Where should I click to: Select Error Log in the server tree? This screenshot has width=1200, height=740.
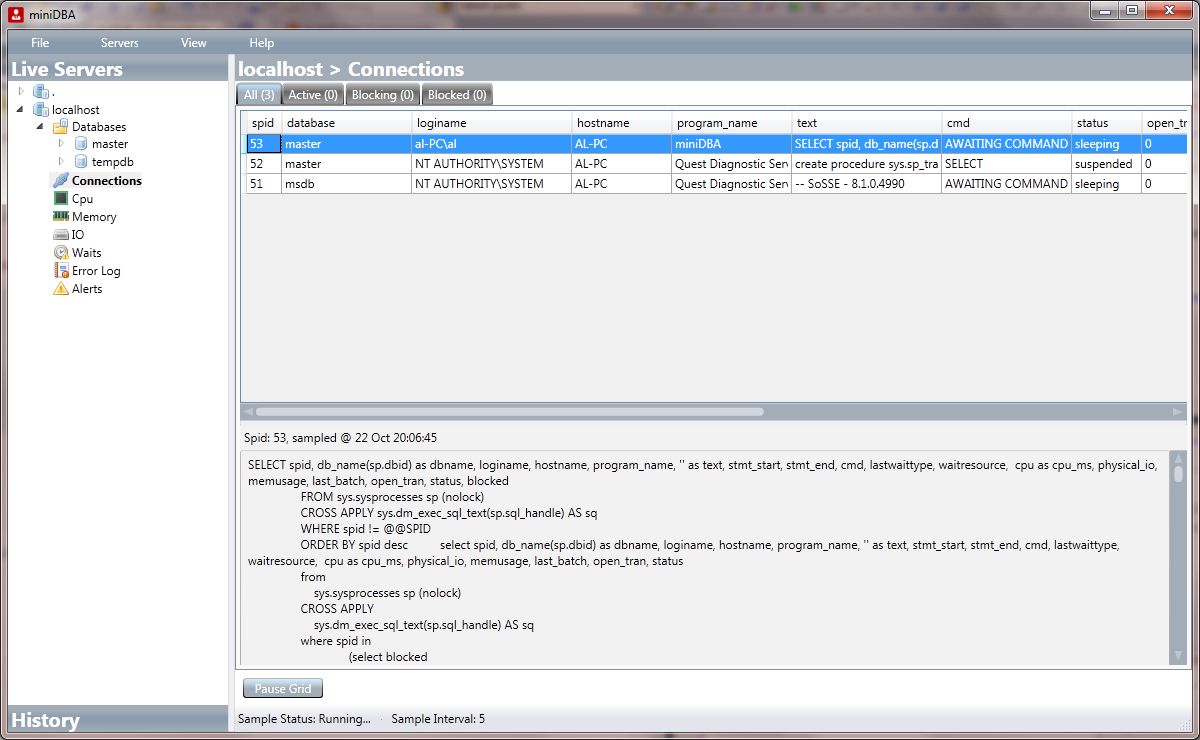[x=96, y=271]
